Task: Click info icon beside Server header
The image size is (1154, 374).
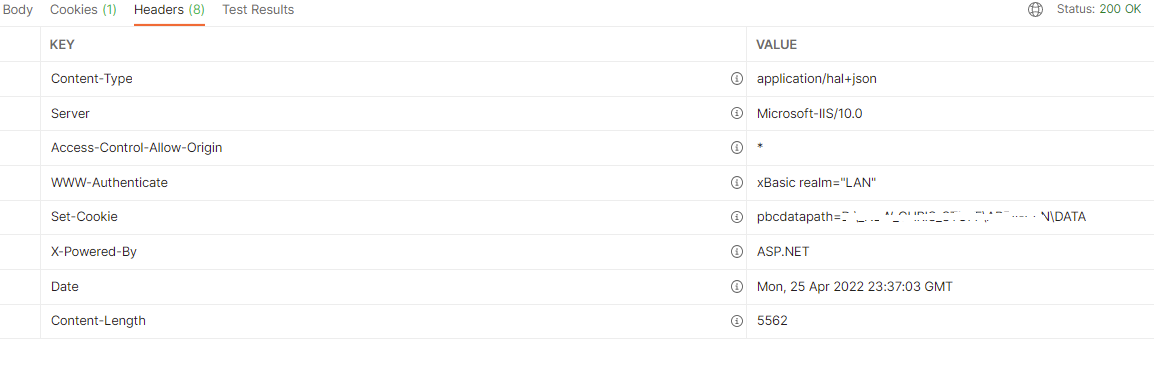Action: 736,113
